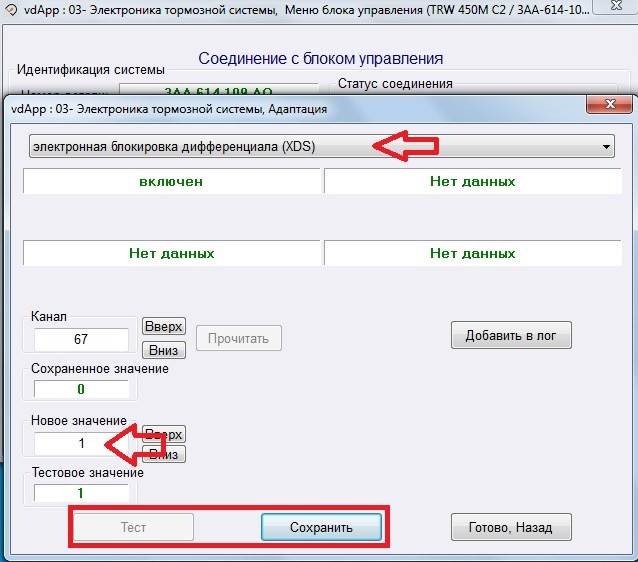
Task: Click 'Идентификация системы' label in main window
Action: click(91, 70)
